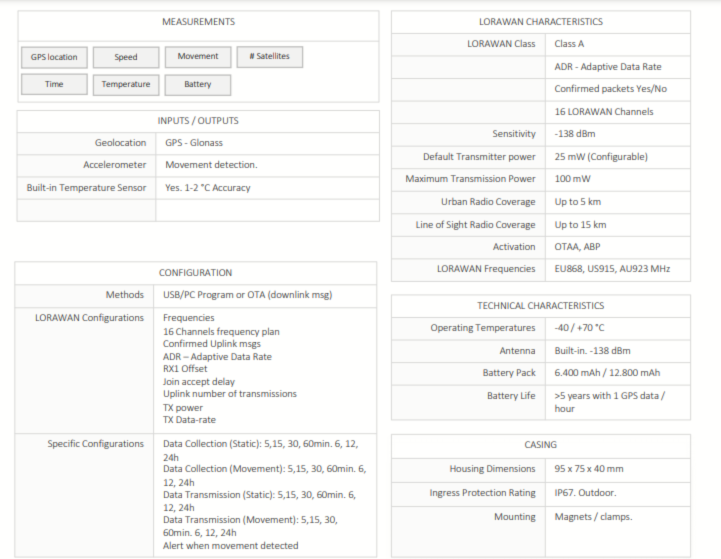Click 'Built-in. -138 dBm' antenna value
Screen dimensions: 721x559
(x=593, y=351)
